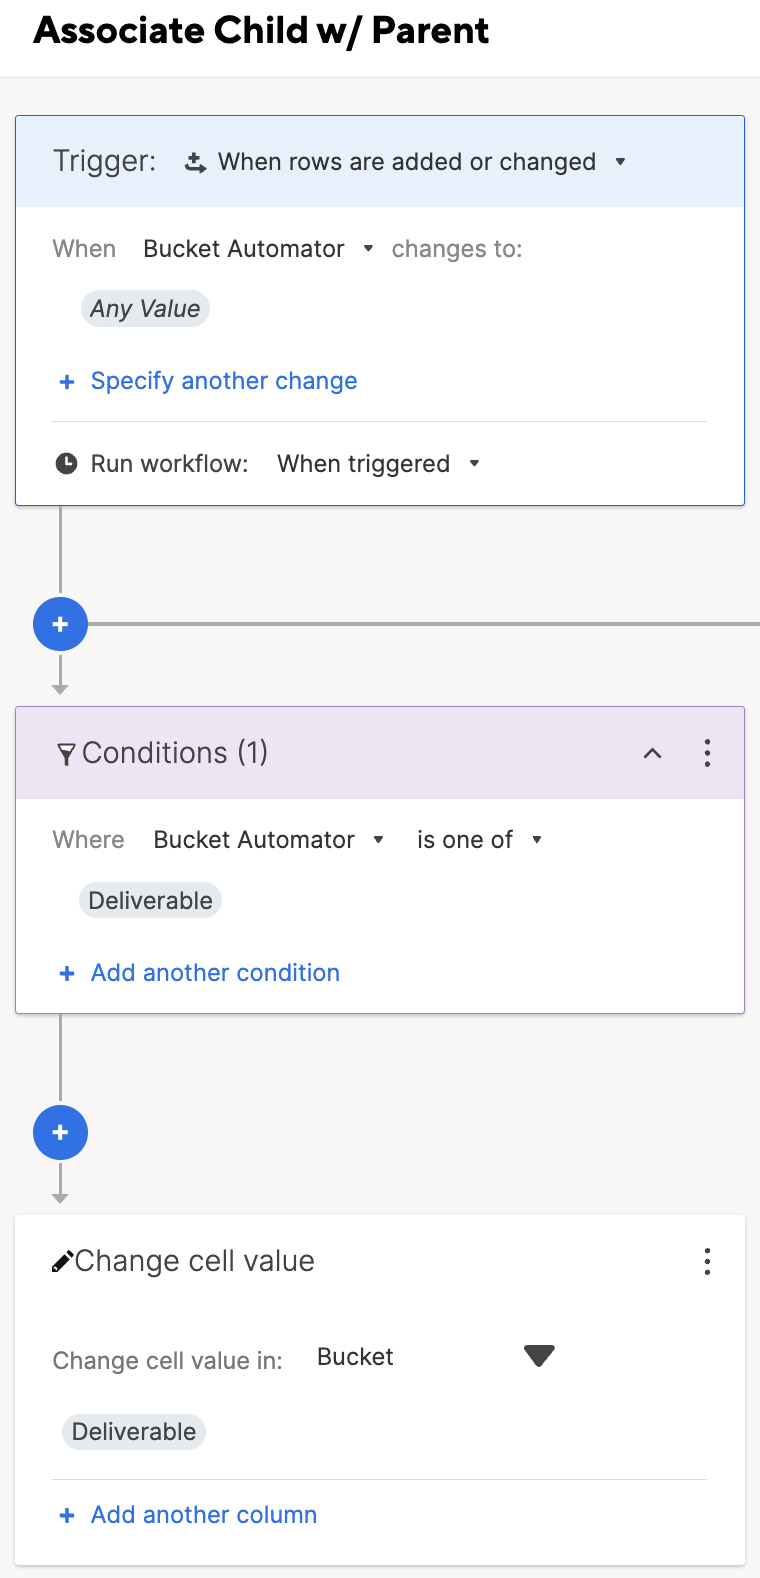Open the kebab menu on the Conditions block
Screen dimensions: 760x1578
coord(707,753)
